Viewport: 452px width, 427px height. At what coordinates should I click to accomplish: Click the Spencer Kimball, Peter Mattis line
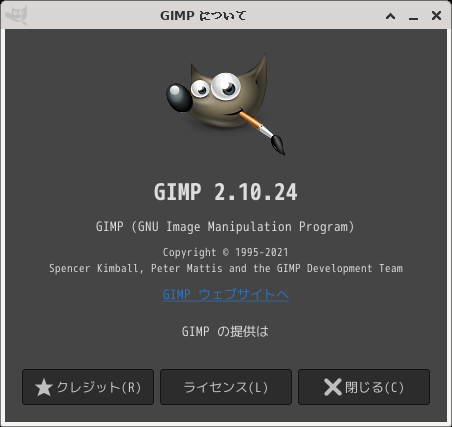[x=226, y=268]
